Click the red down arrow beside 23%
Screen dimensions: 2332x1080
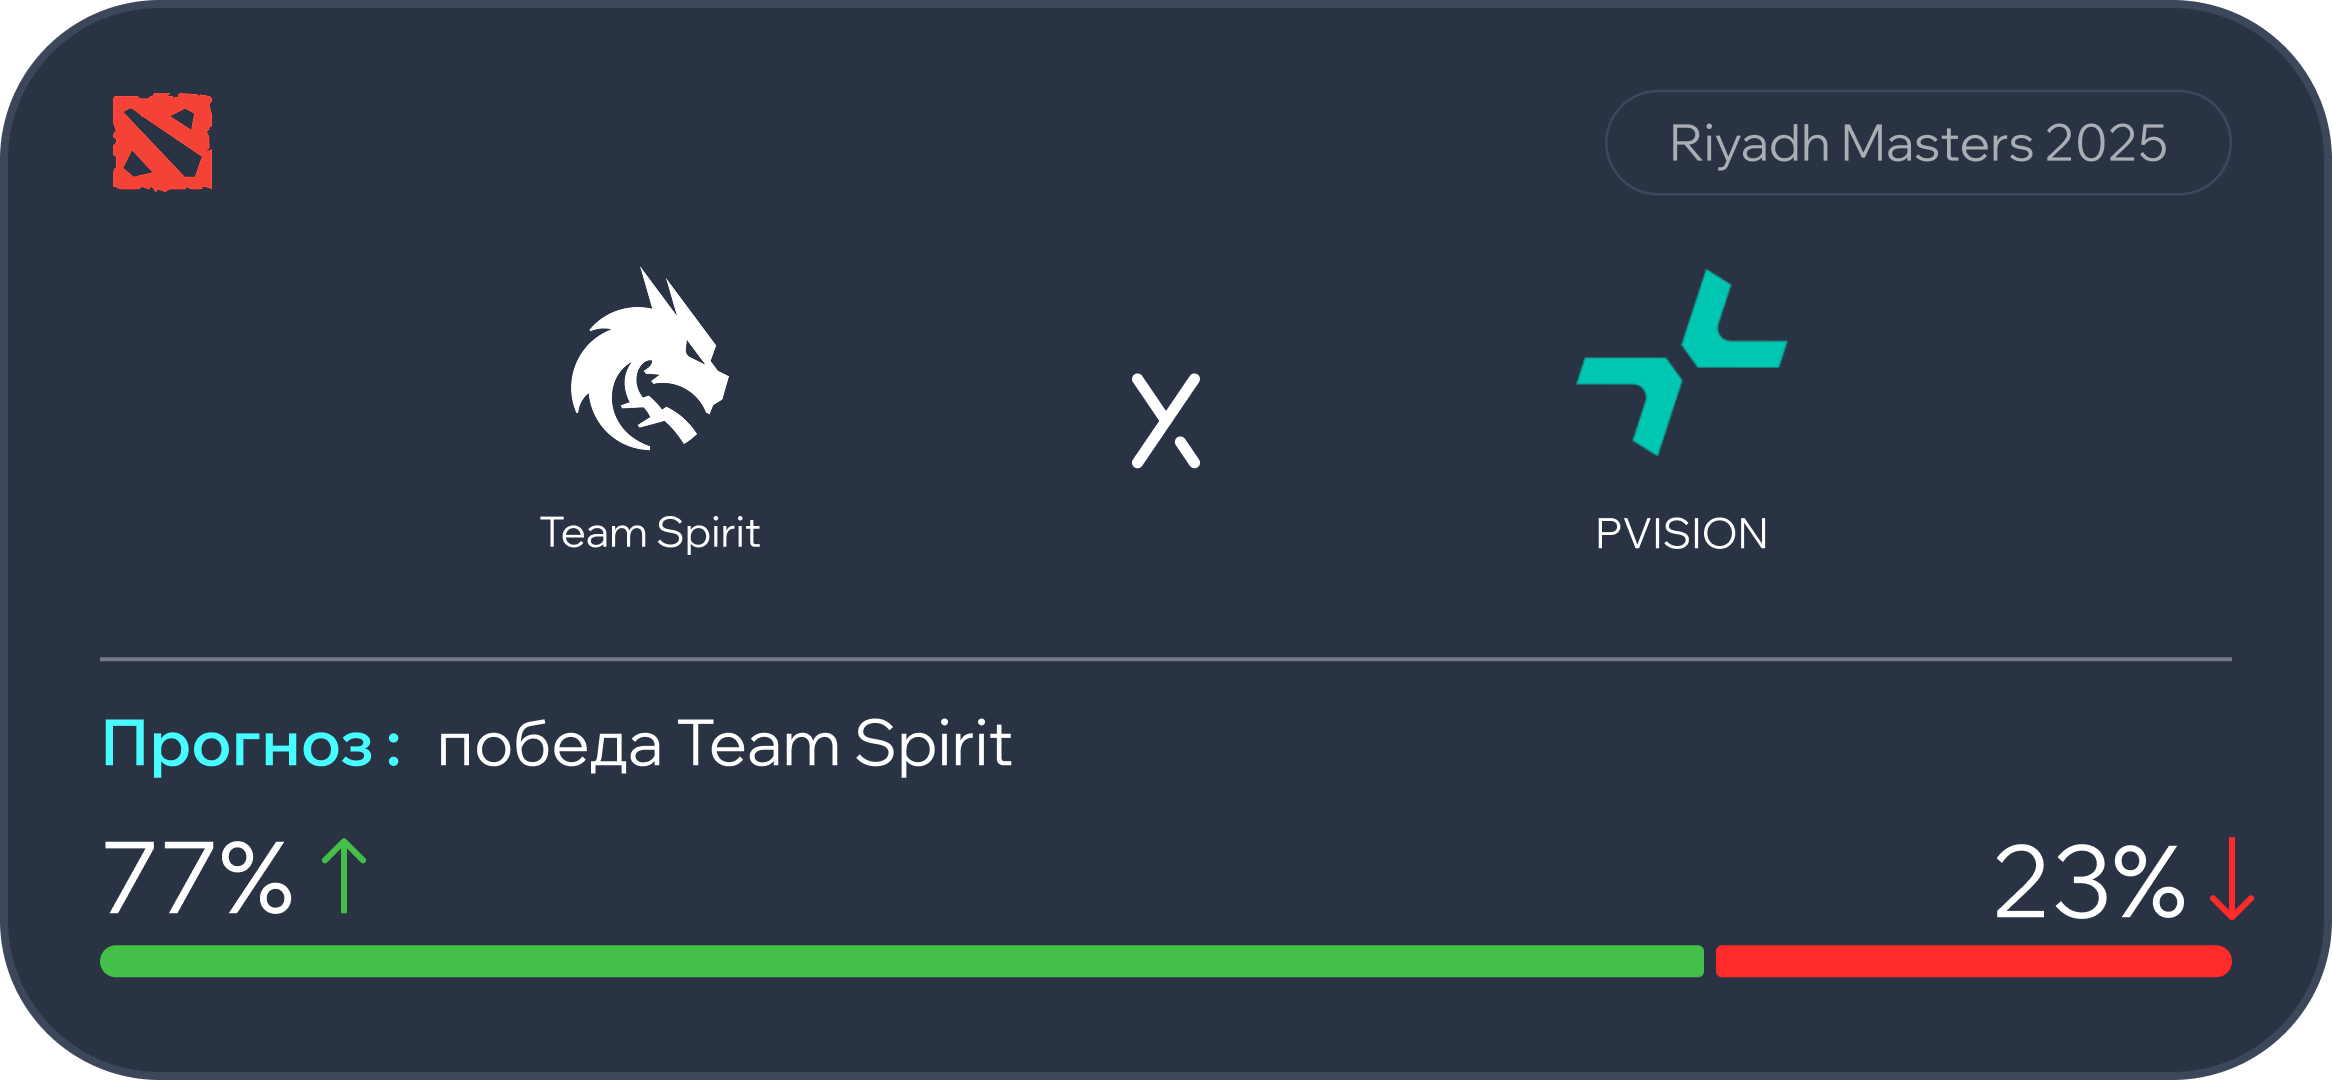point(2230,880)
